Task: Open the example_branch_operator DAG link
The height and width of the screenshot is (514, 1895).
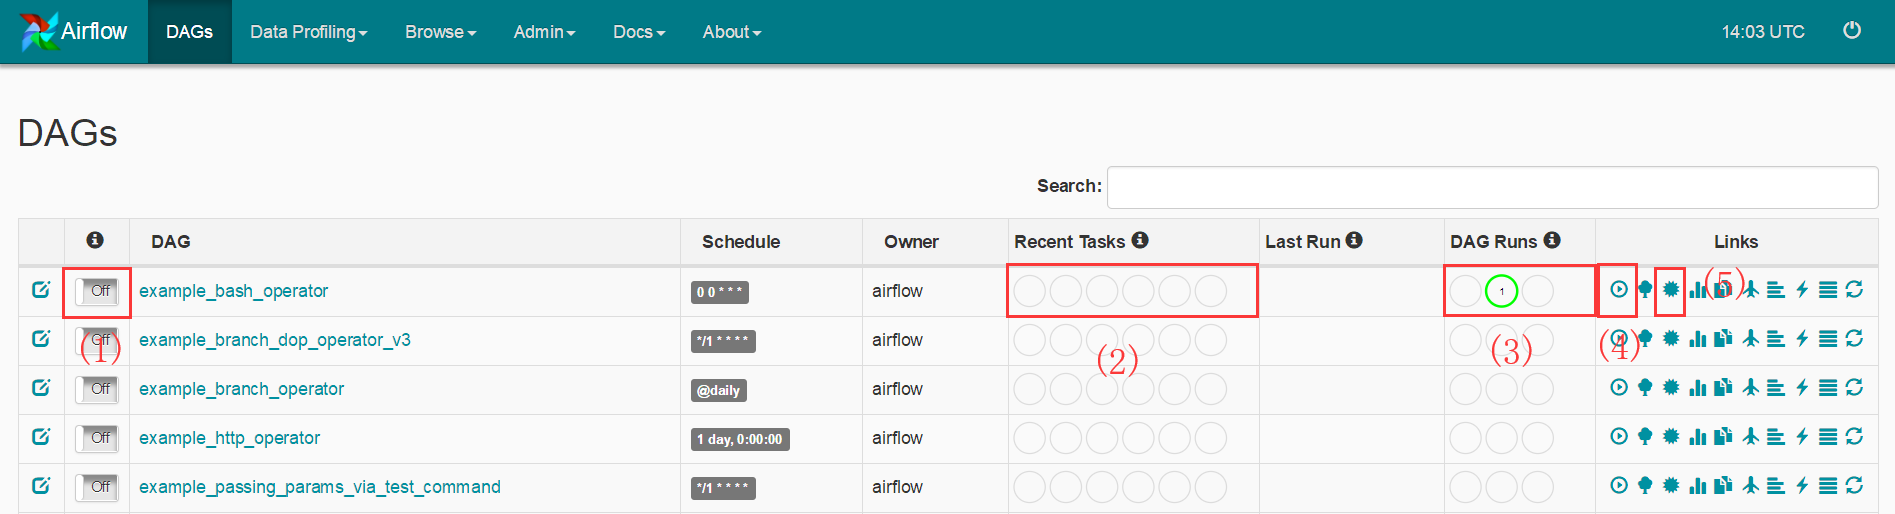Action: [241, 389]
